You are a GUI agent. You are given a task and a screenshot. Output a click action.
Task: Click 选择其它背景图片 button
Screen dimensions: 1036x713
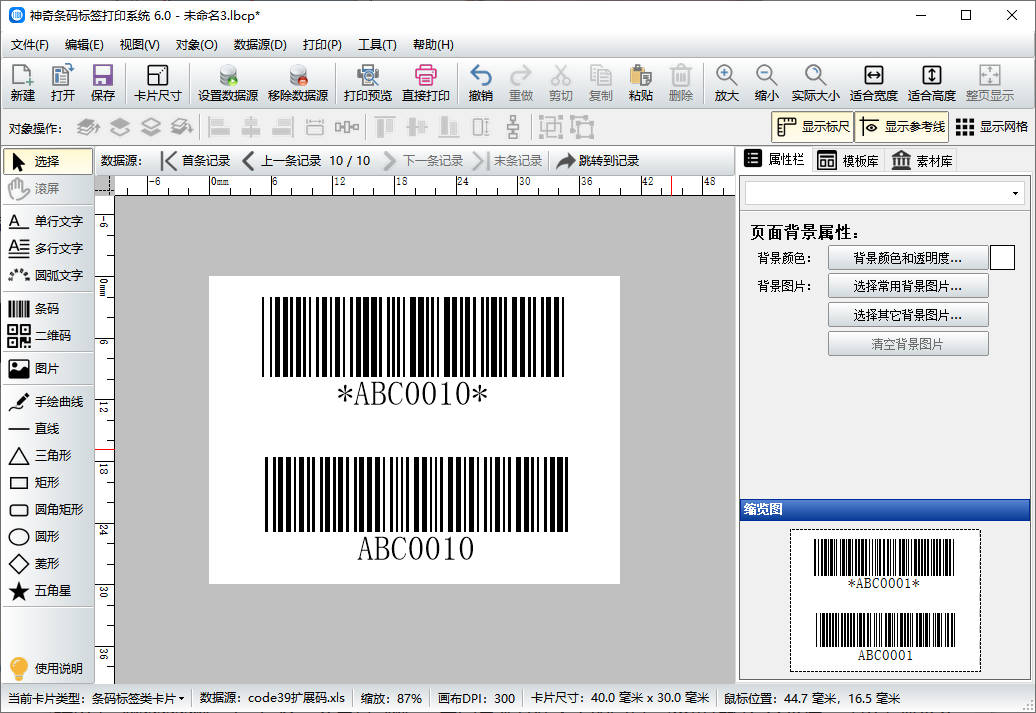tap(908, 315)
